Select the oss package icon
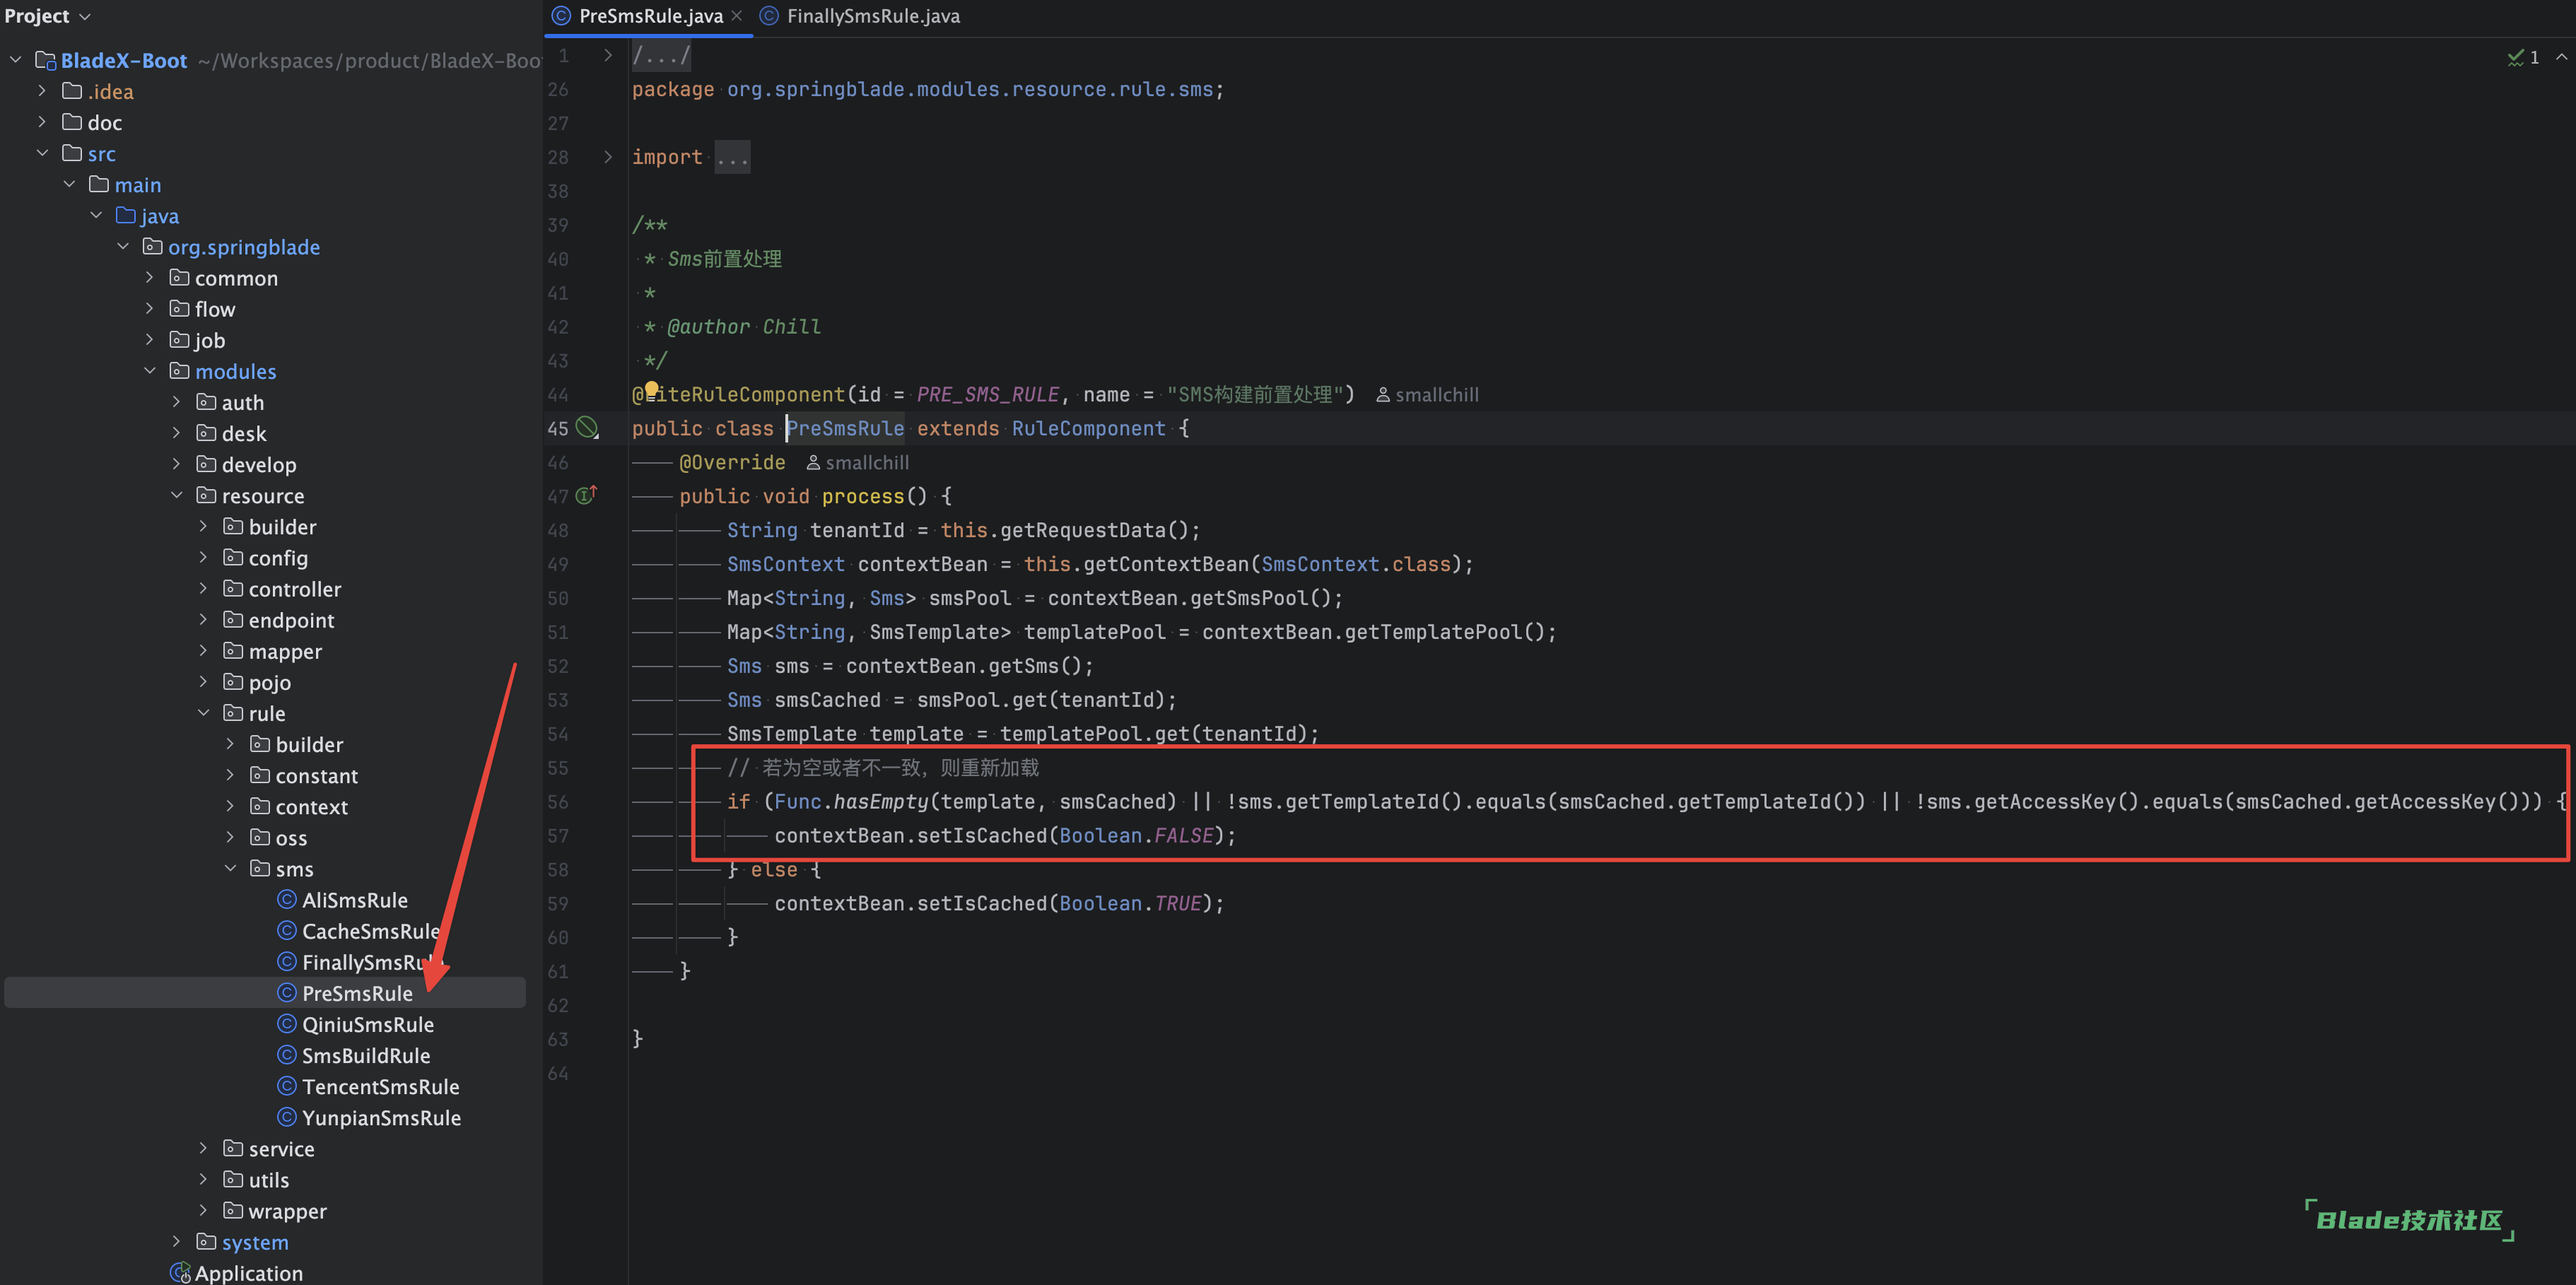2576x1285 pixels. 260,836
